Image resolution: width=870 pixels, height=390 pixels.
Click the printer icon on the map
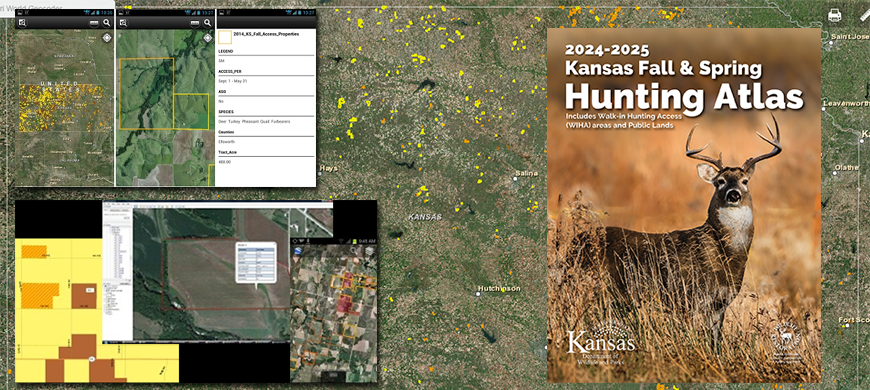coord(834,15)
